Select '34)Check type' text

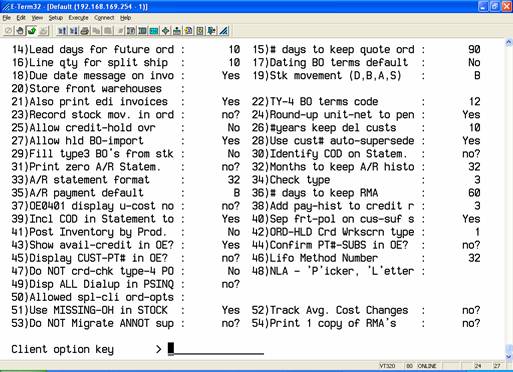tap(291, 179)
